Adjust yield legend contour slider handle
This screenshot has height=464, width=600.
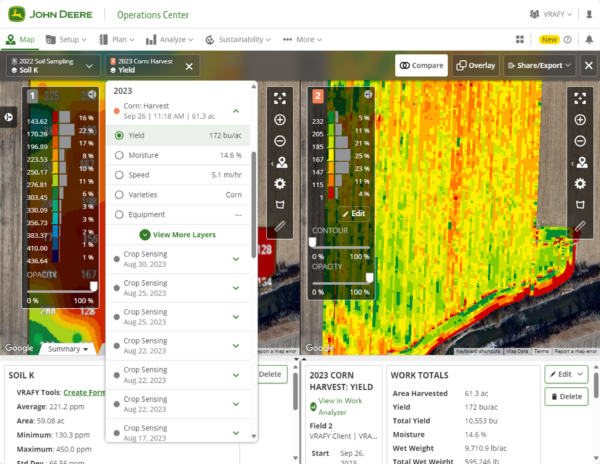[x=313, y=242]
